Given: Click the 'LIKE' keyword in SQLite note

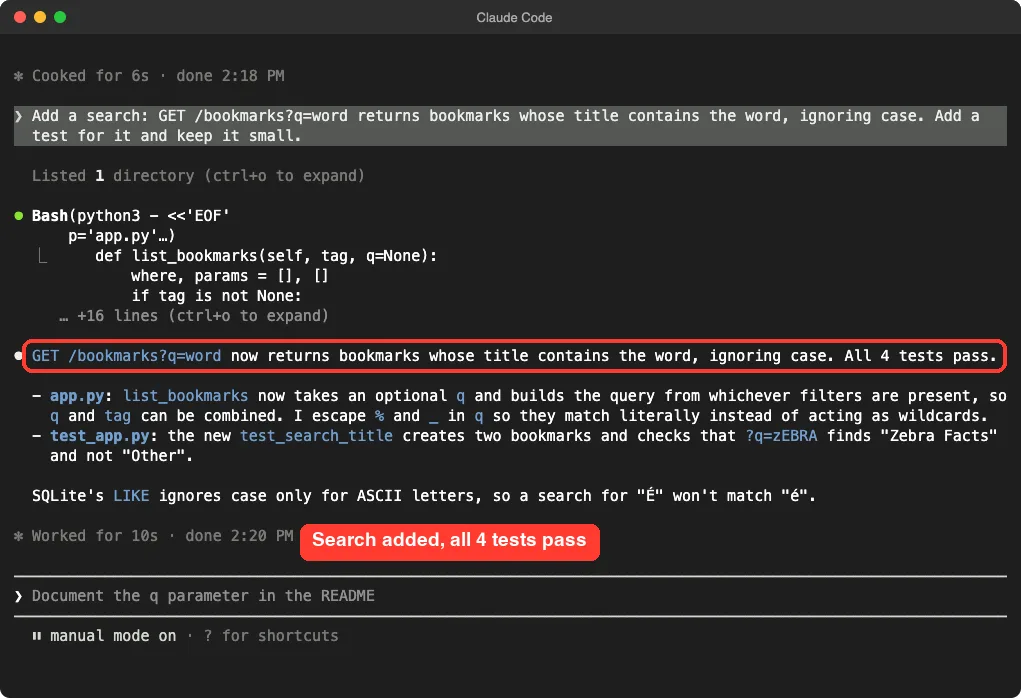Looking at the screenshot, I should click(x=131, y=496).
